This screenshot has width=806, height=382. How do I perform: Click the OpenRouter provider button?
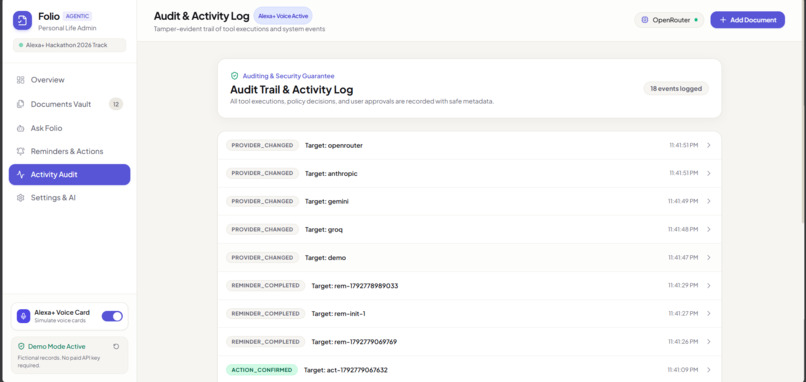point(669,20)
